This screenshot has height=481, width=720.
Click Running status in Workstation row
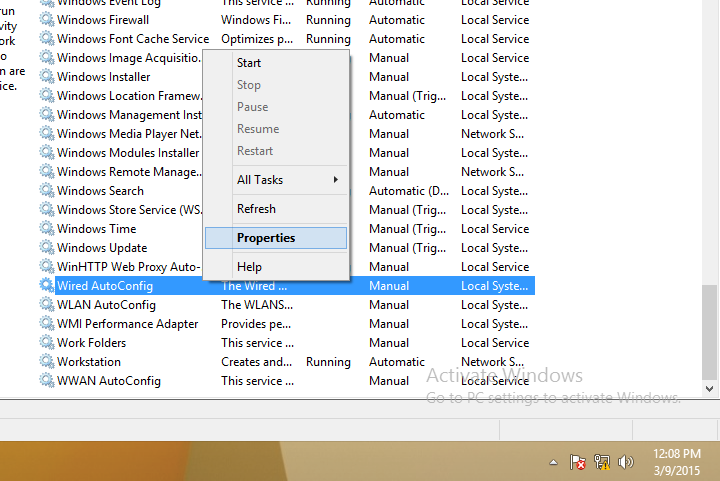(x=328, y=362)
